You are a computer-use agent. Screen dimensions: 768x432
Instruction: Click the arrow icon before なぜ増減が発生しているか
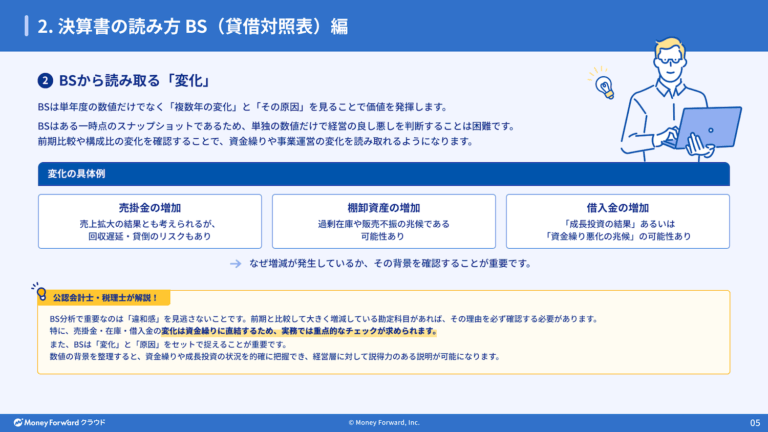[x=236, y=264]
